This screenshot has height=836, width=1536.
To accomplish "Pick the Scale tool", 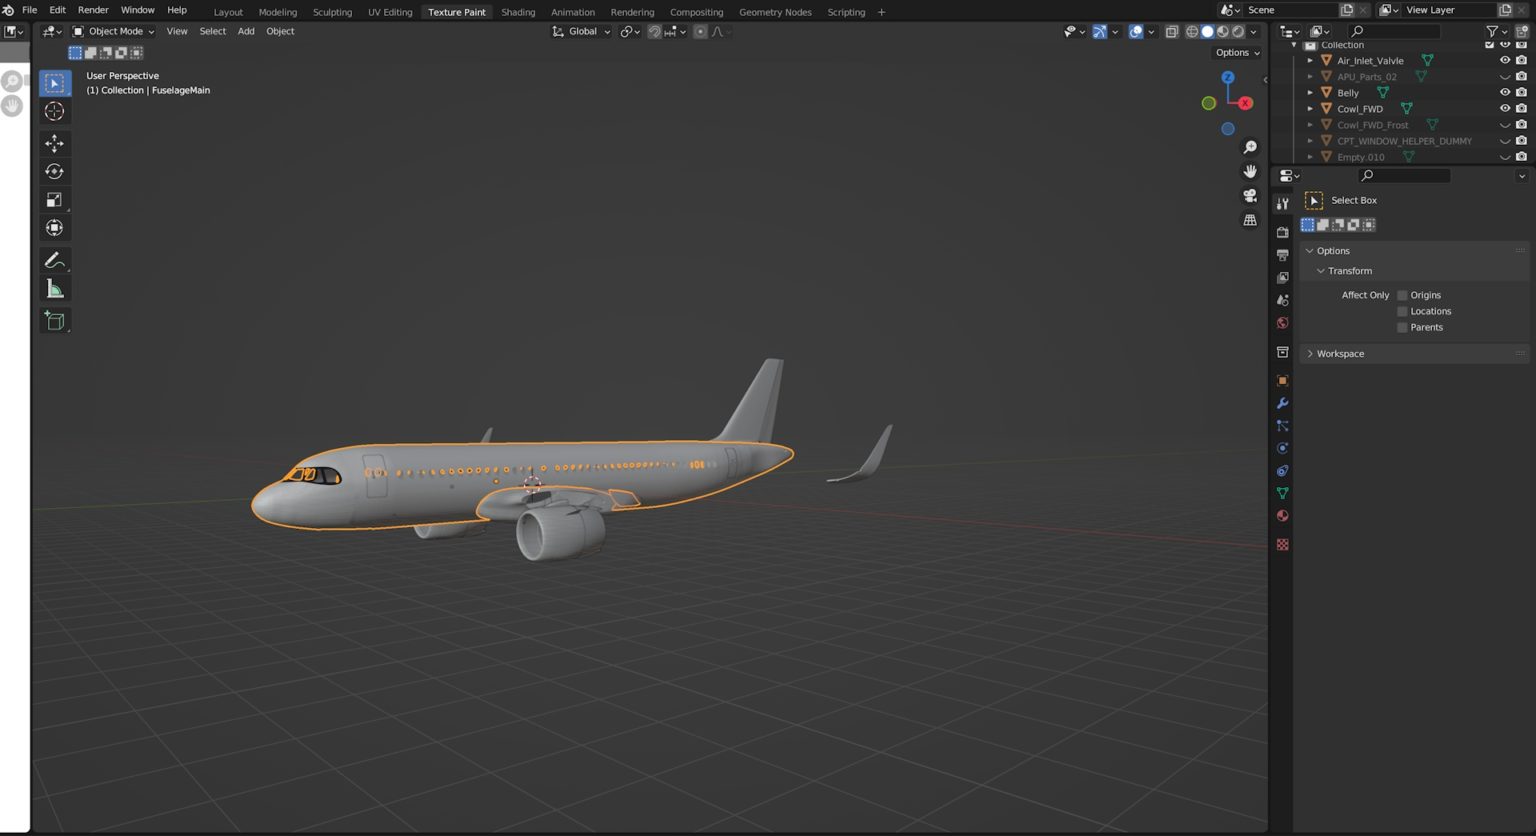I will coord(55,199).
